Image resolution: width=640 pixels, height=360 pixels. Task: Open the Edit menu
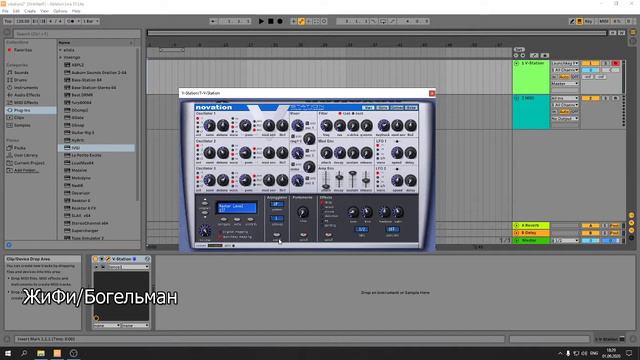point(16,11)
